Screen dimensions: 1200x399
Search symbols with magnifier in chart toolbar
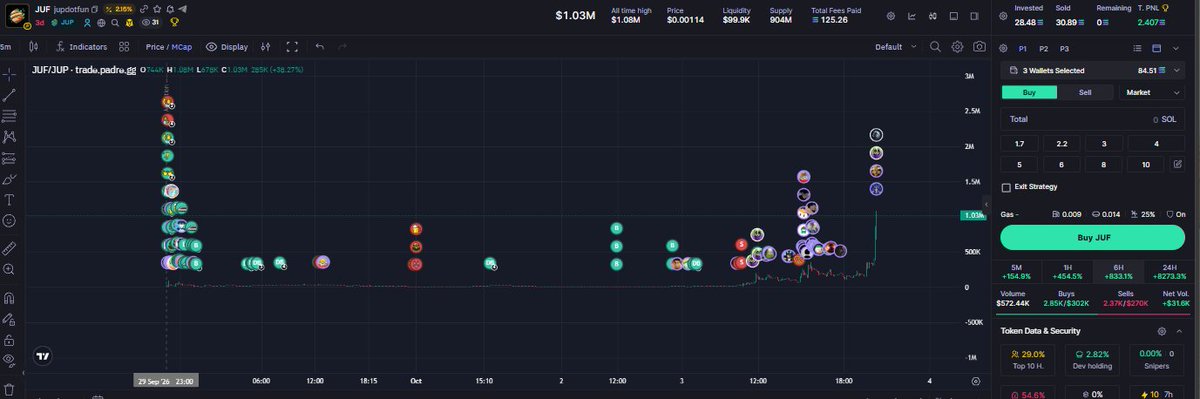coord(936,46)
